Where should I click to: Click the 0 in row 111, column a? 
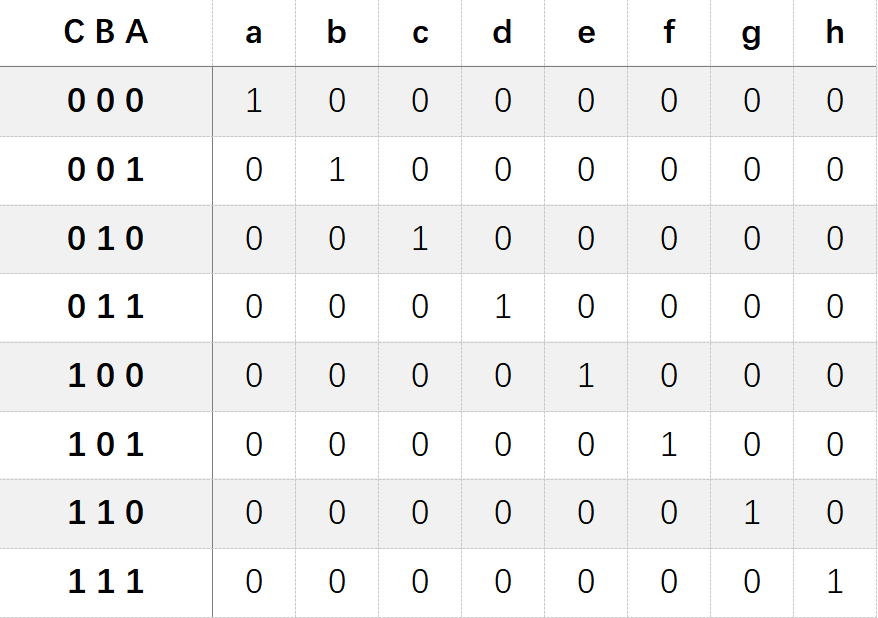tap(254, 581)
